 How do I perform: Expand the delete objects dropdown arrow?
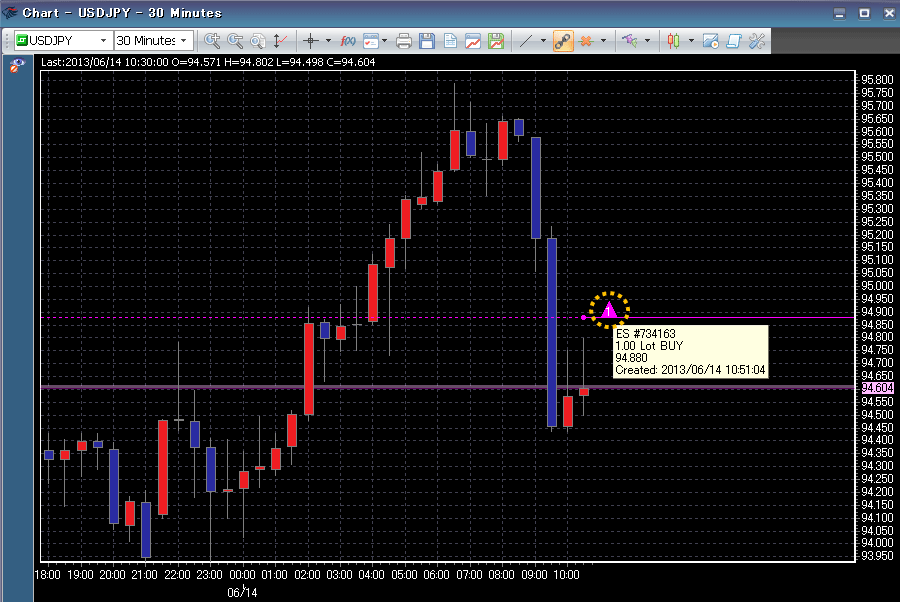[603, 41]
